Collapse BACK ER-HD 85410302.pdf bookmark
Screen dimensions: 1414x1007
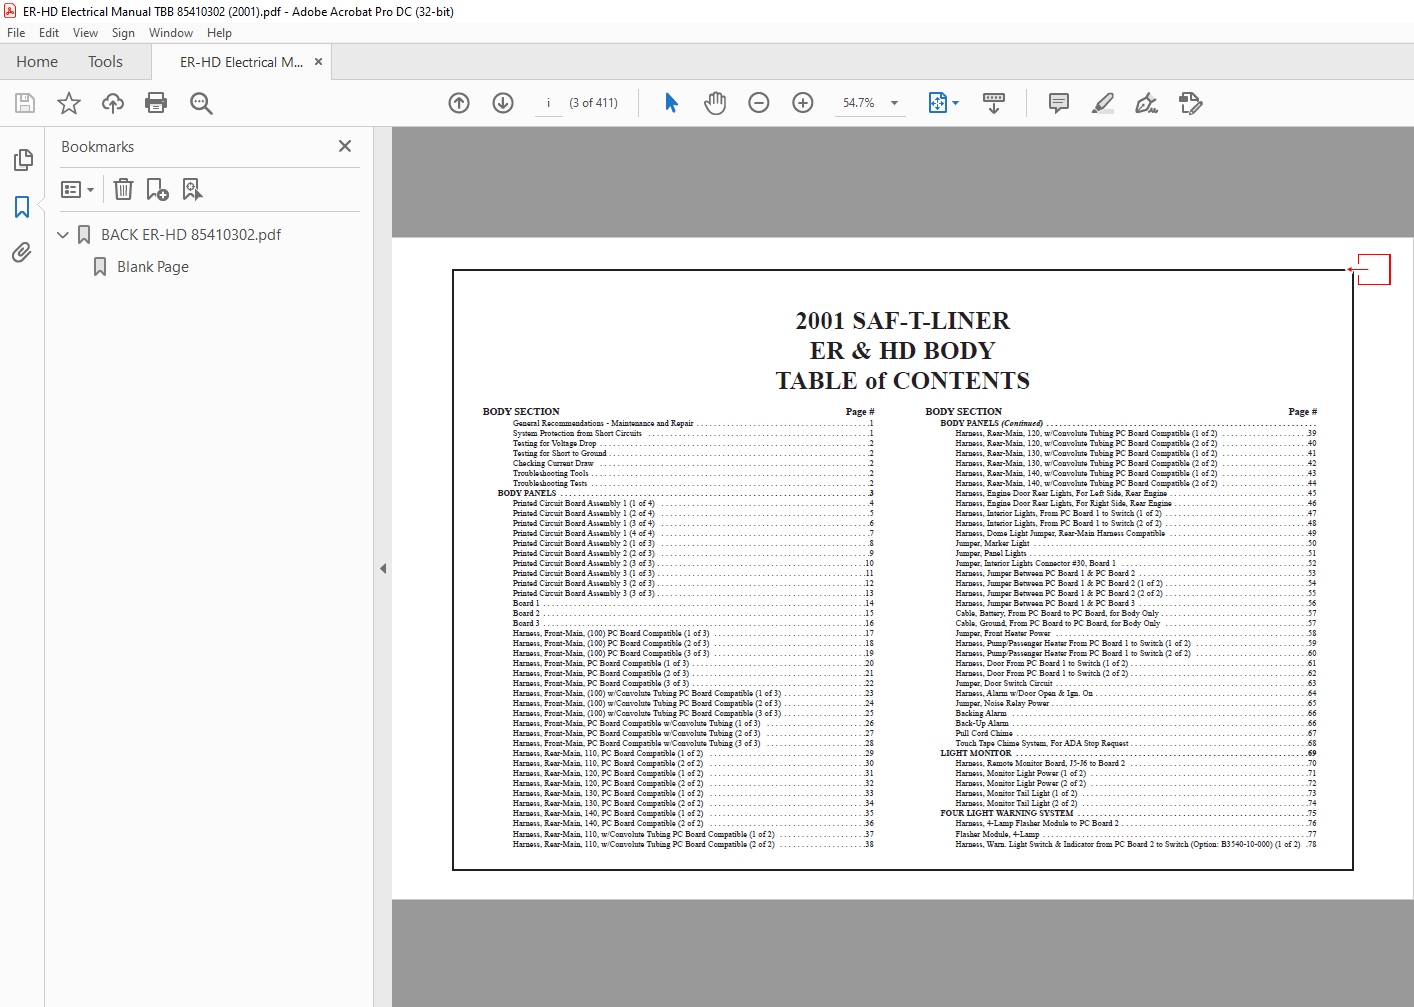pyautogui.click(x=63, y=235)
